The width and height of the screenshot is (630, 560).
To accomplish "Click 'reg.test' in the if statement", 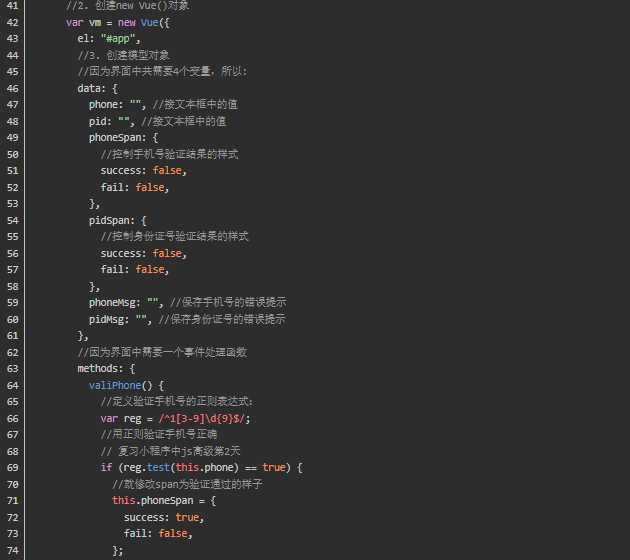I will tap(140, 467).
